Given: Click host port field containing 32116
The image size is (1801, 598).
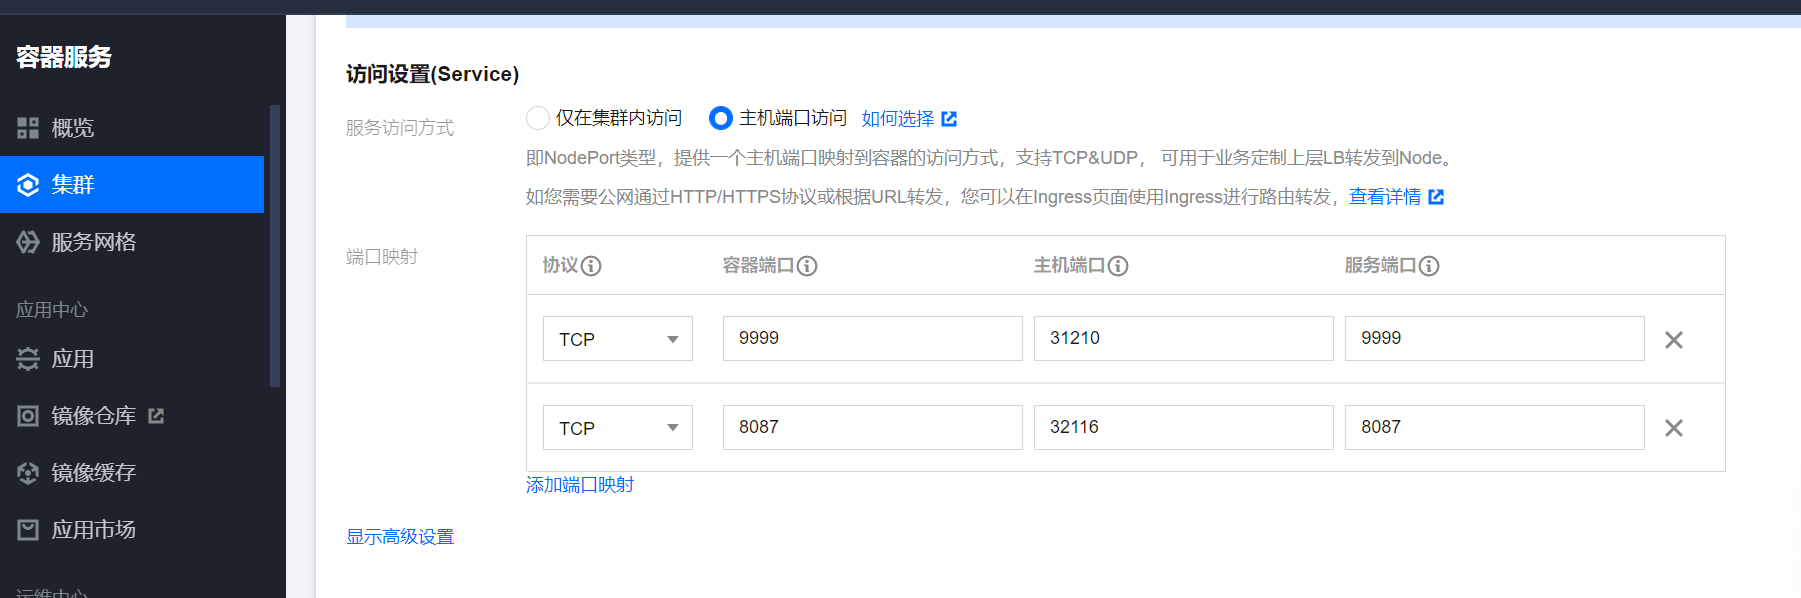Looking at the screenshot, I should pos(1184,428).
